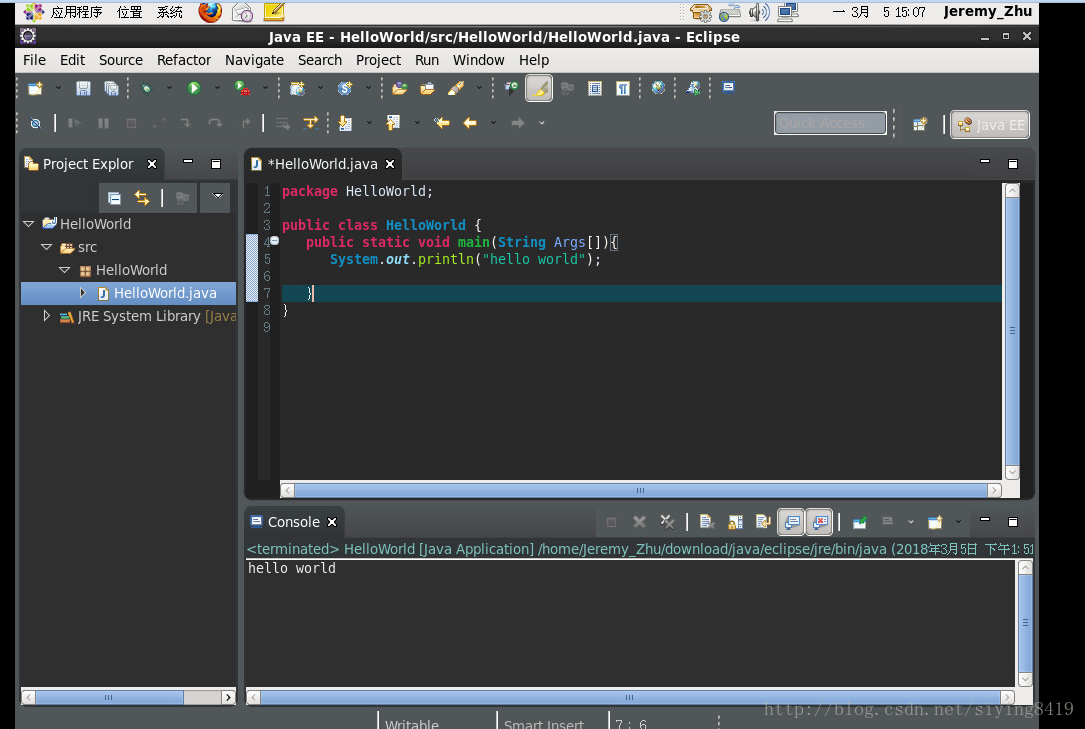Toggle Show Whitespace Characters pilcrow icon
The width and height of the screenshot is (1085, 729).
[623, 89]
